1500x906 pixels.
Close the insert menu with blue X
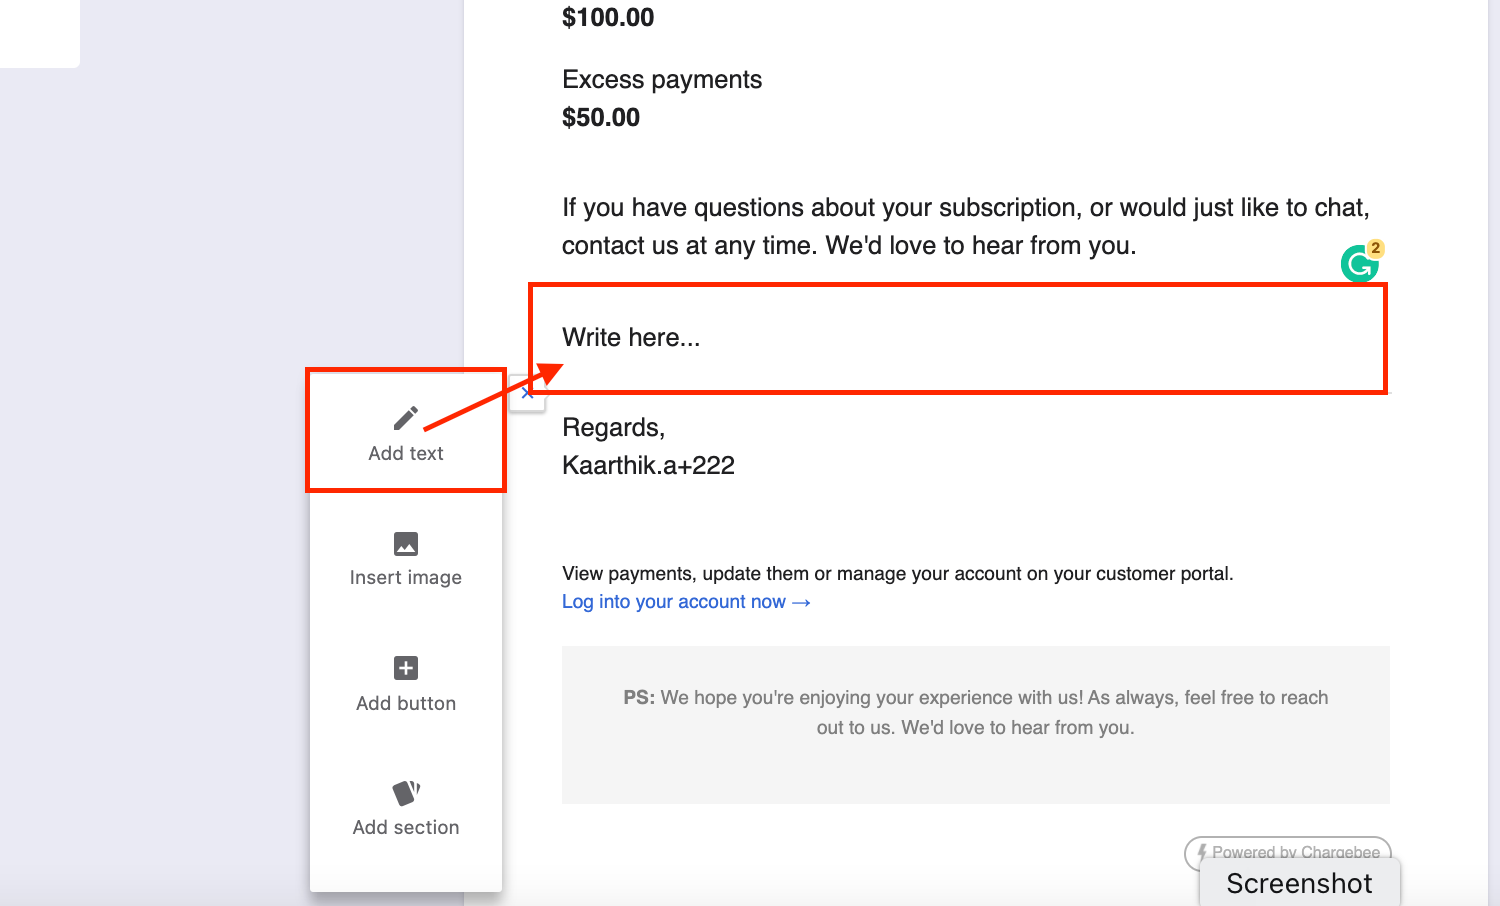(x=527, y=394)
